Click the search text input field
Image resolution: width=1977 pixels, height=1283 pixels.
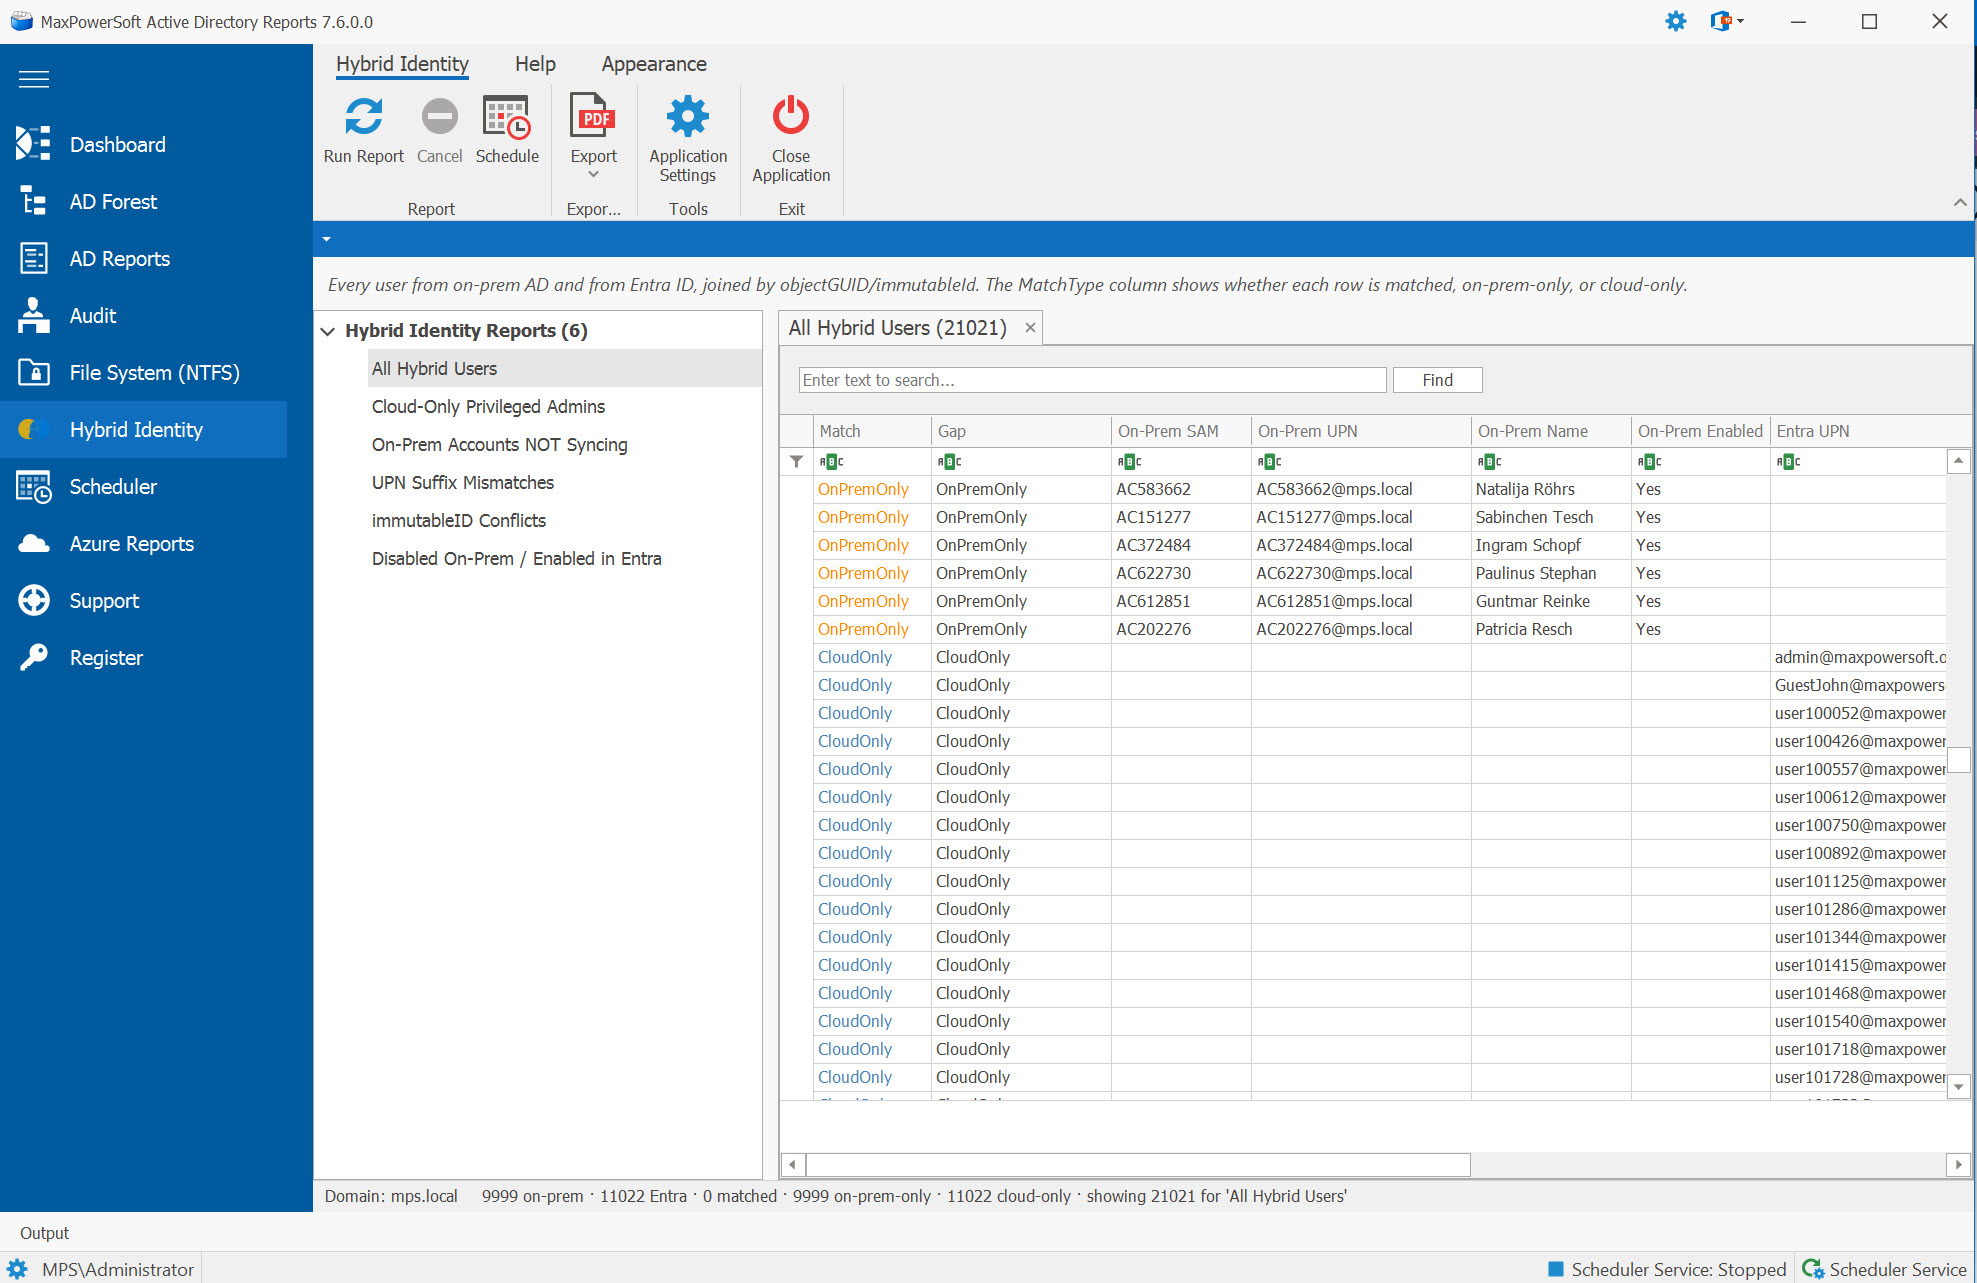point(1092,380)
